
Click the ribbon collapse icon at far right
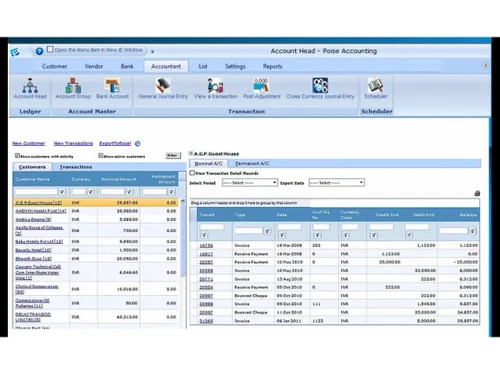(x=486, y=66)
